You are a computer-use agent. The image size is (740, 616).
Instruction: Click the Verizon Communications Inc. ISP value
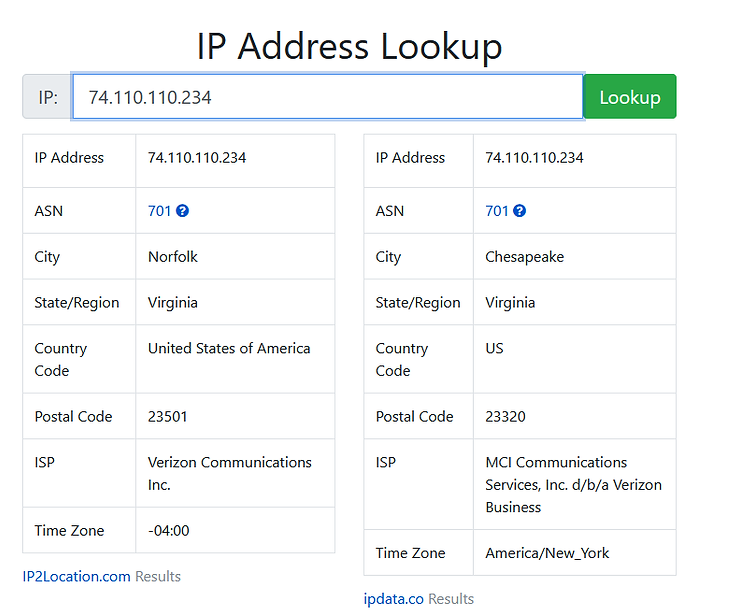(x=230, y=473)
